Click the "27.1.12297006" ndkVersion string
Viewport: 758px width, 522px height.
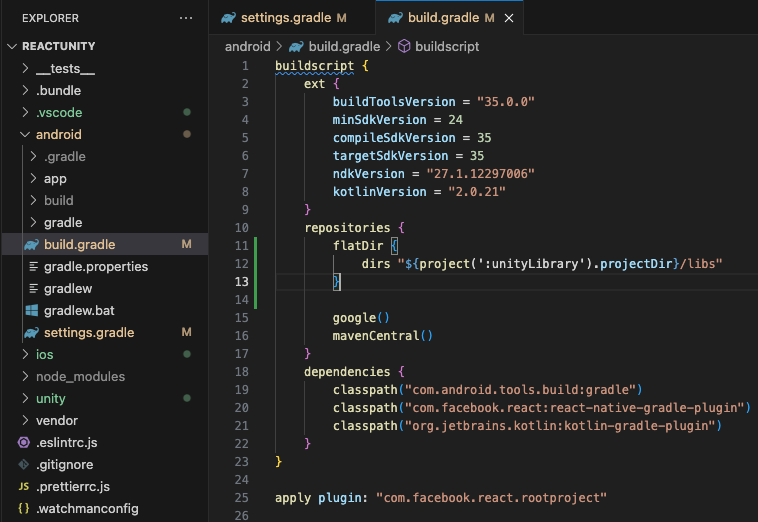tap(481, 174)
